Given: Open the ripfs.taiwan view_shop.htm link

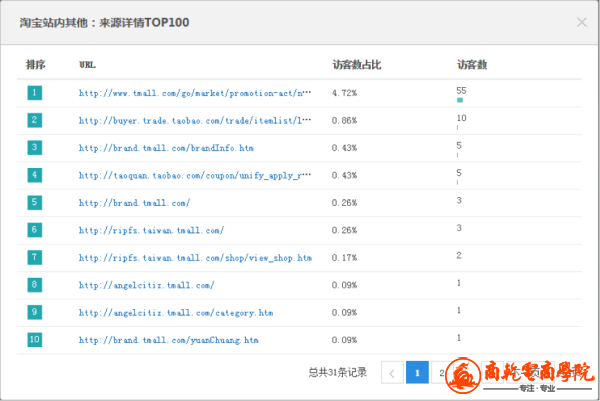Looking at the screenshot, I should coord(195,258).
